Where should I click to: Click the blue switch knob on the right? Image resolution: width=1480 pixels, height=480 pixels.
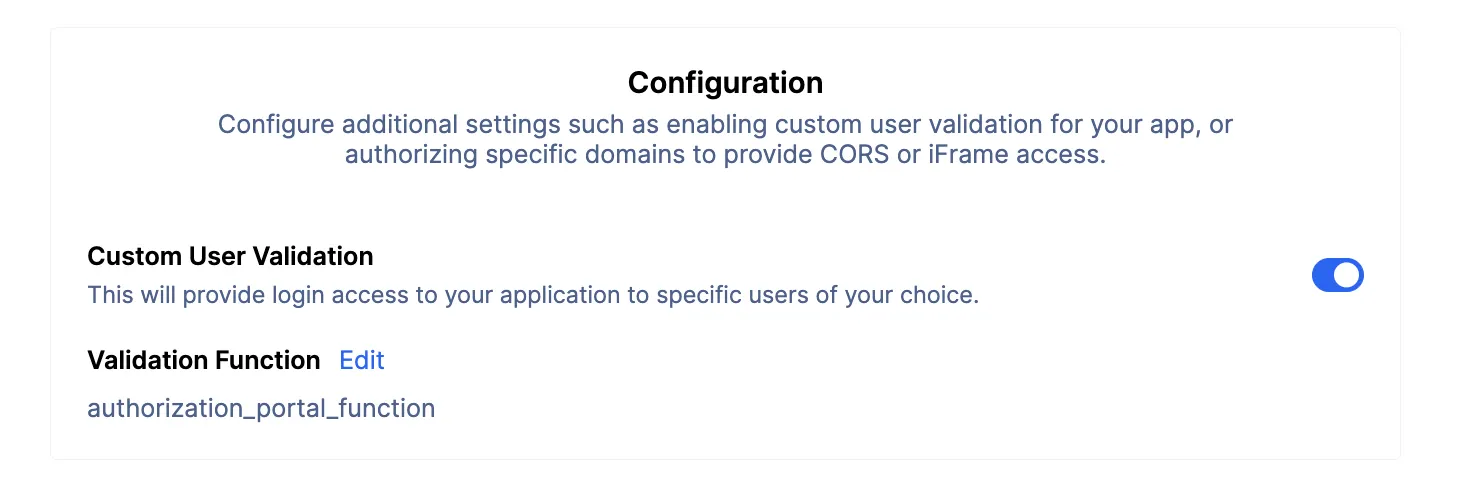[1347, 275]
